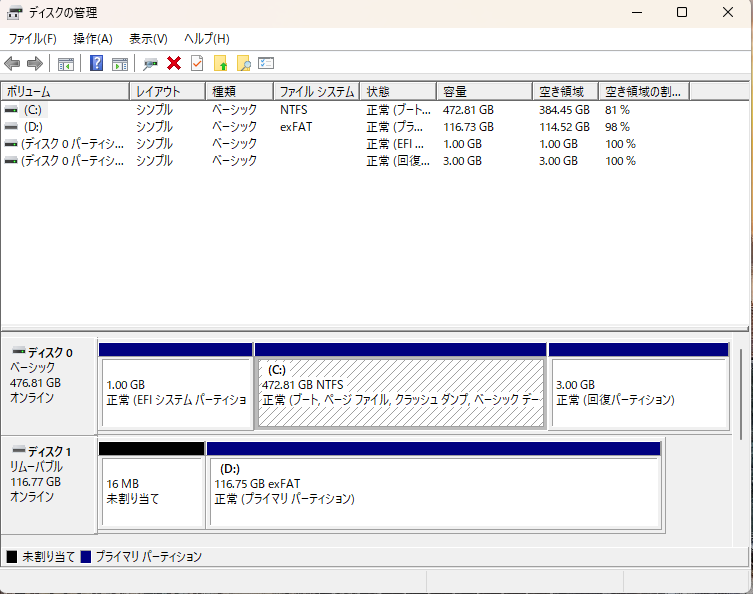The height and width of the screenshot is (594, 753).
Task: Minimize the Disk Management window
Action: click(637, 12)
